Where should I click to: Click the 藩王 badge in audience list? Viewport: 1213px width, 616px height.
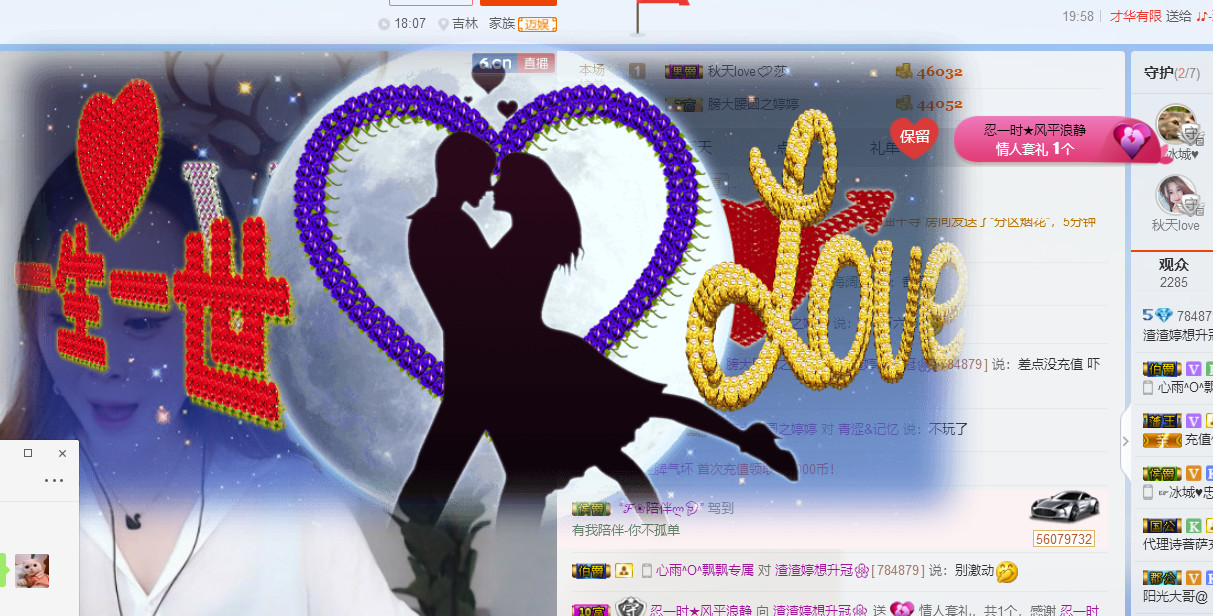[x=1161, y=421]
